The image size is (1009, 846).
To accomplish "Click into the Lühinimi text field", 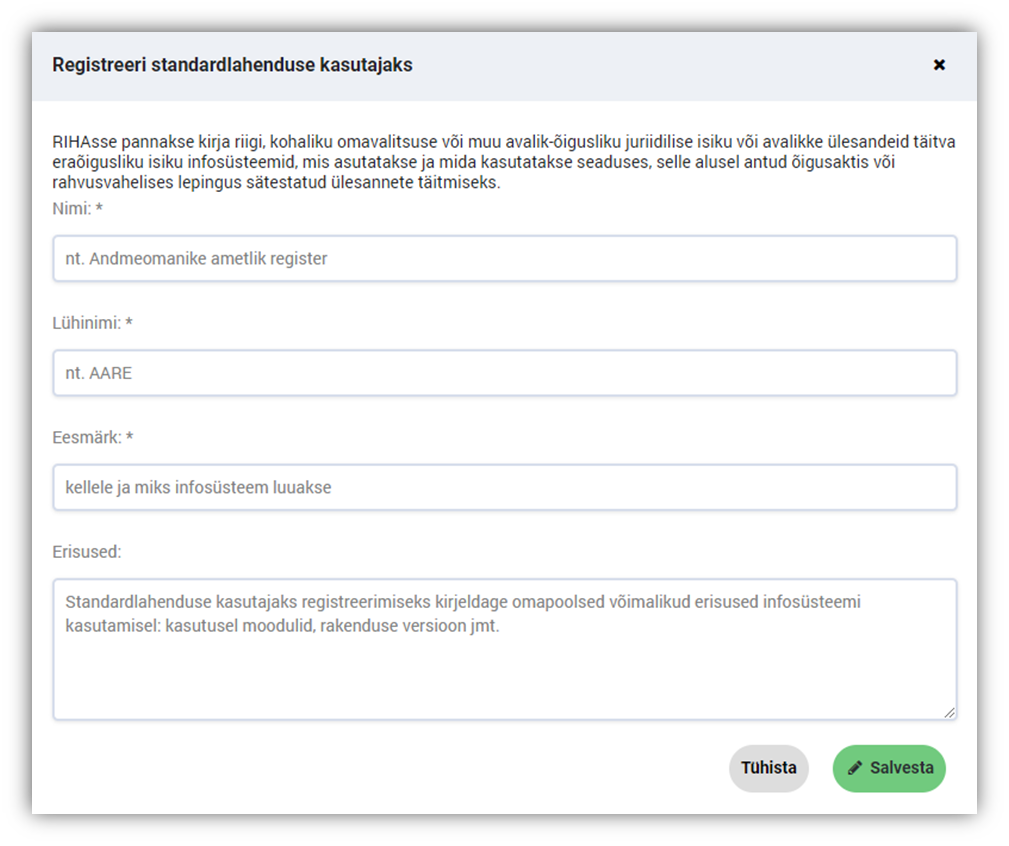I will coord(504,373).
